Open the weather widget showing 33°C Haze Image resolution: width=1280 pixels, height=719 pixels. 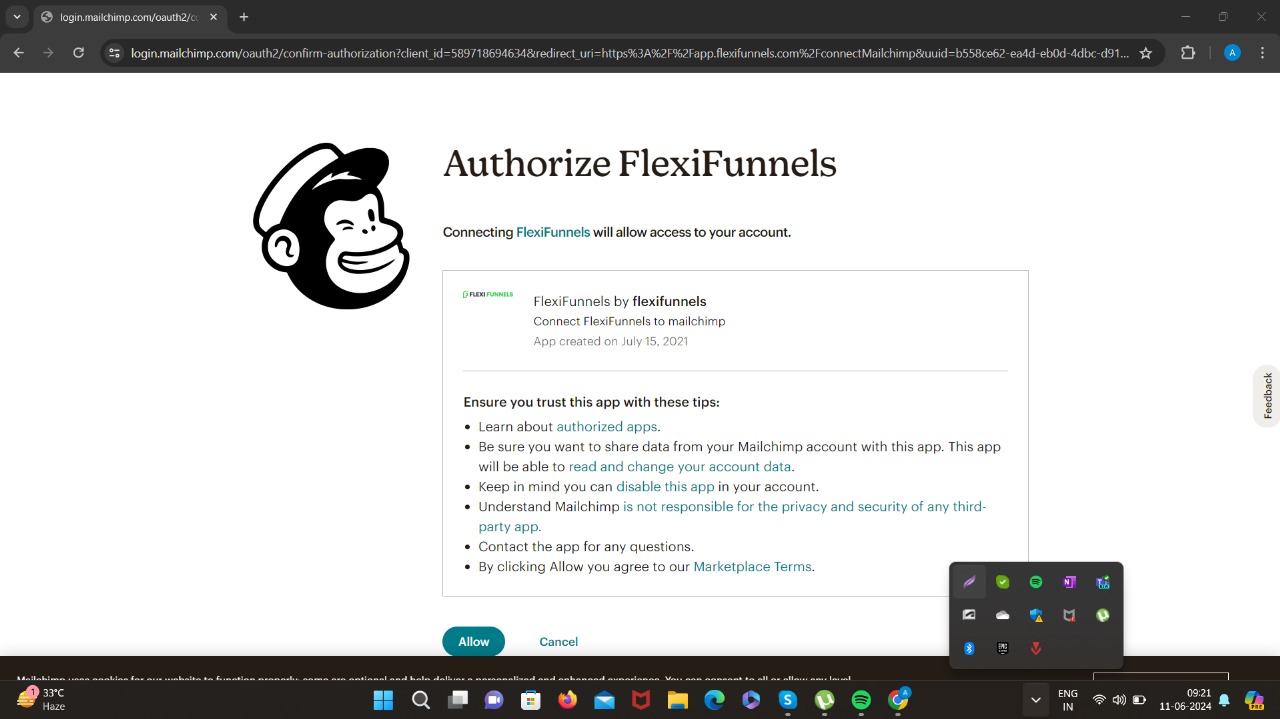tap(42, 699)
